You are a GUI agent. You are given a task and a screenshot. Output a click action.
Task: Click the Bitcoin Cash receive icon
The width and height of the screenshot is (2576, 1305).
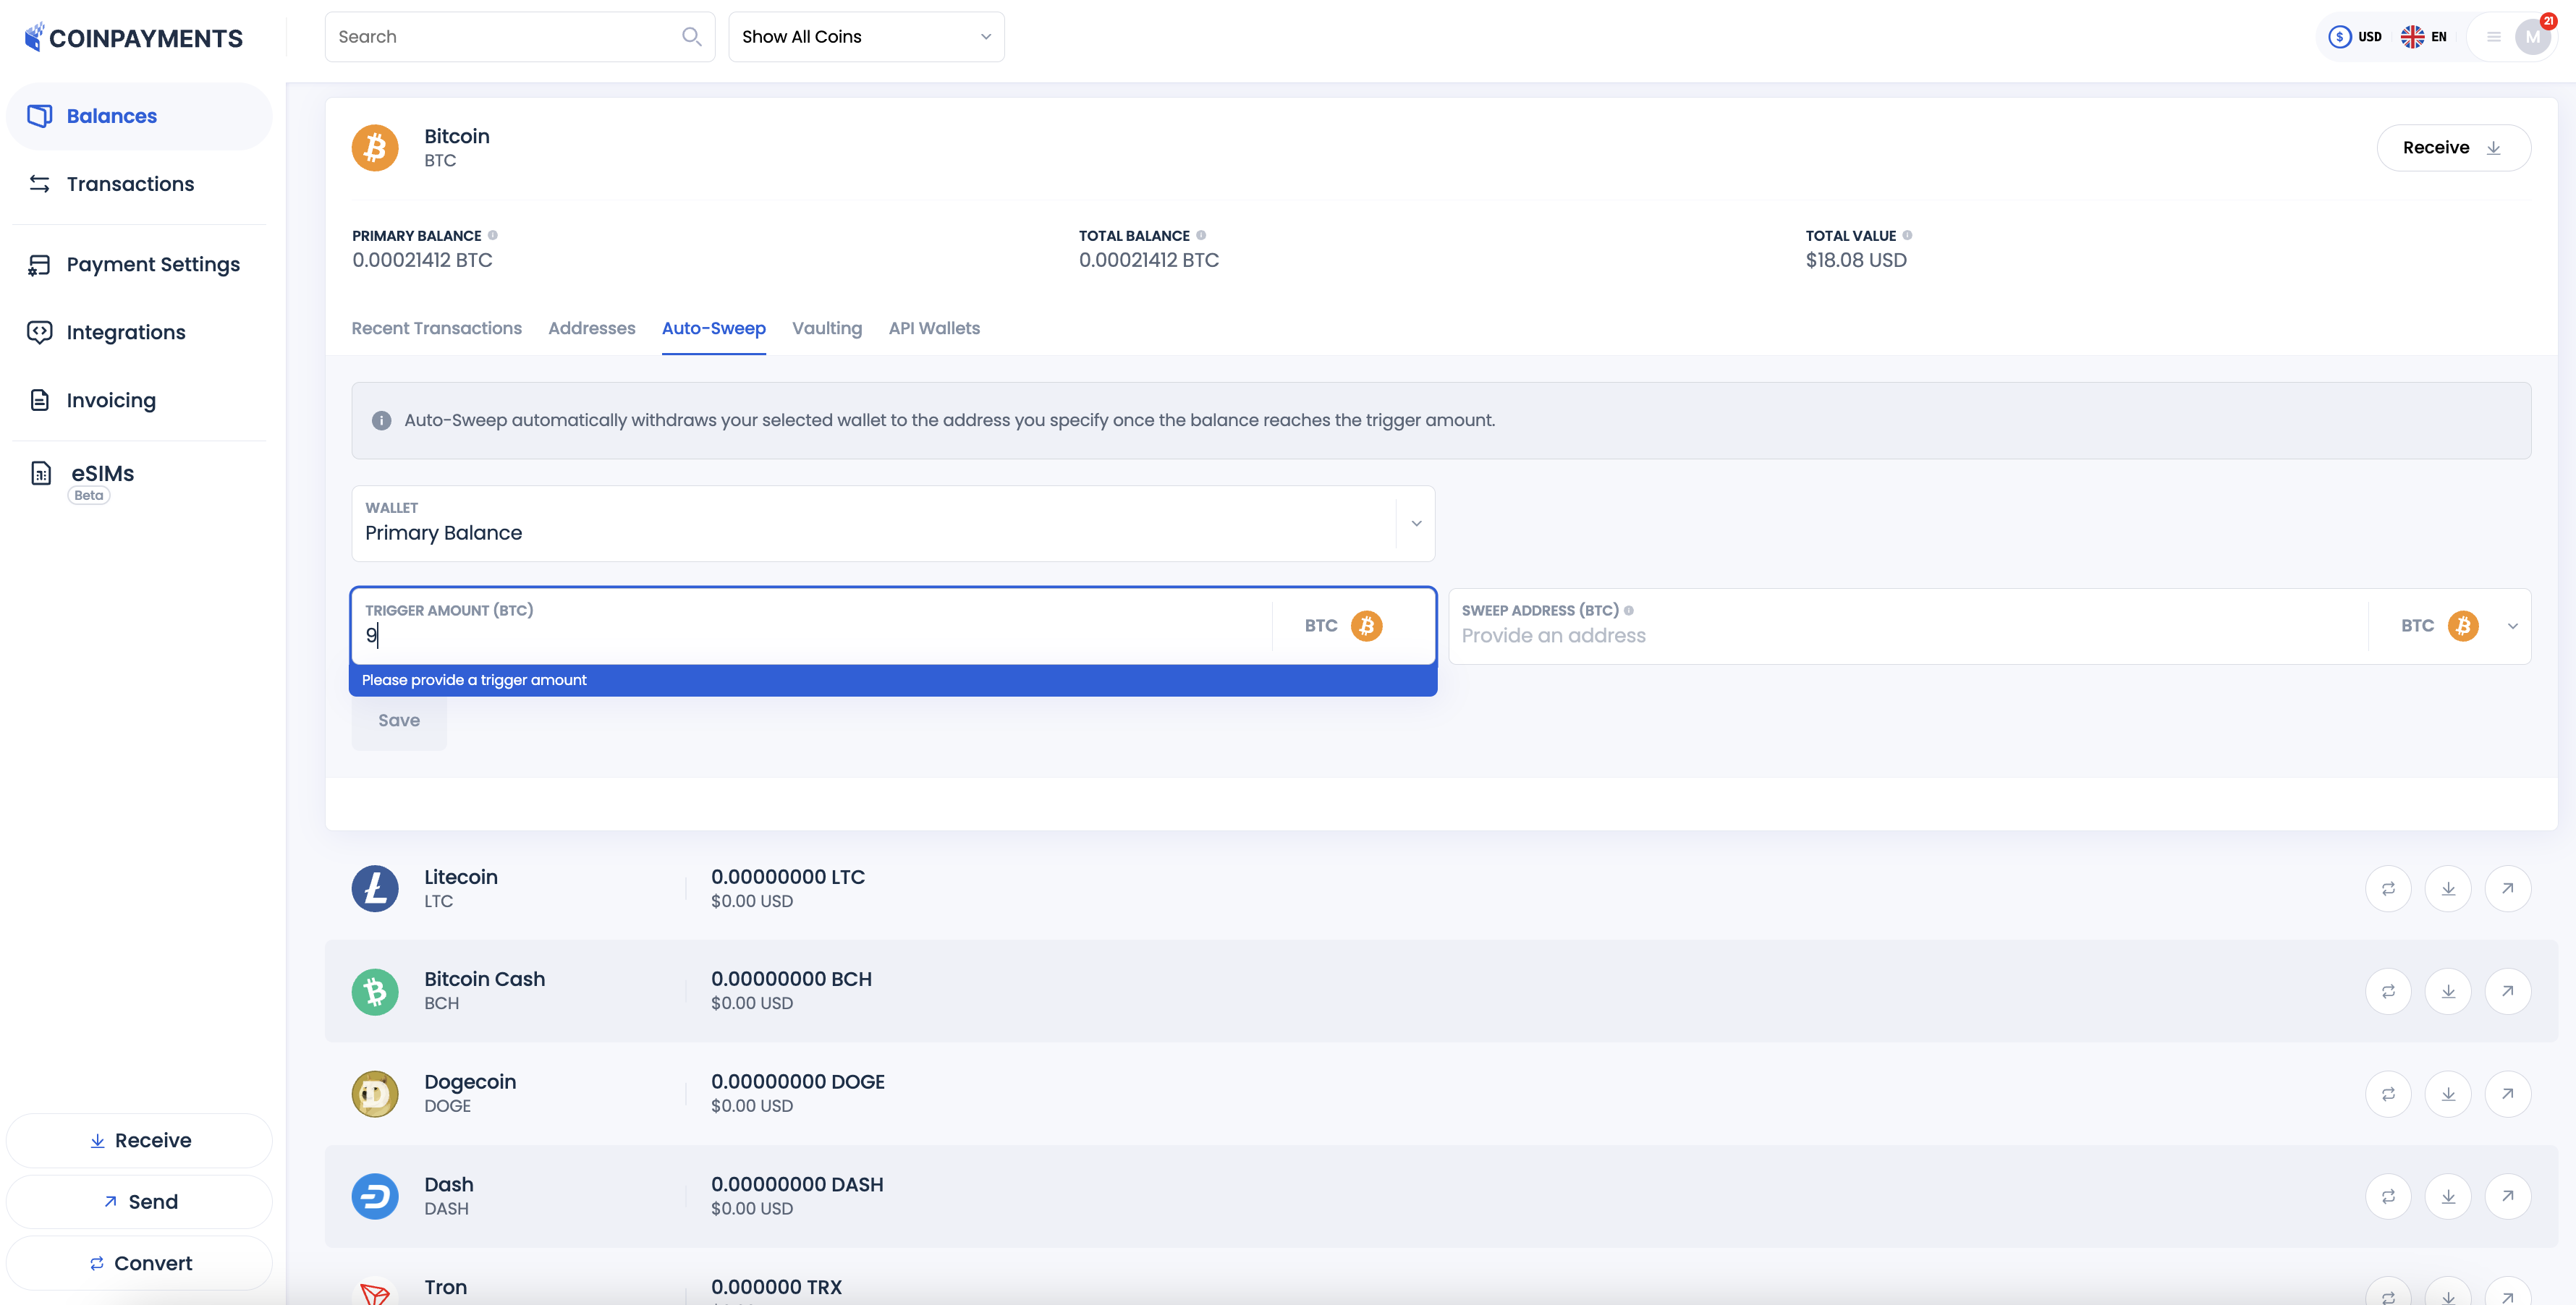(x=2448, y=991)
